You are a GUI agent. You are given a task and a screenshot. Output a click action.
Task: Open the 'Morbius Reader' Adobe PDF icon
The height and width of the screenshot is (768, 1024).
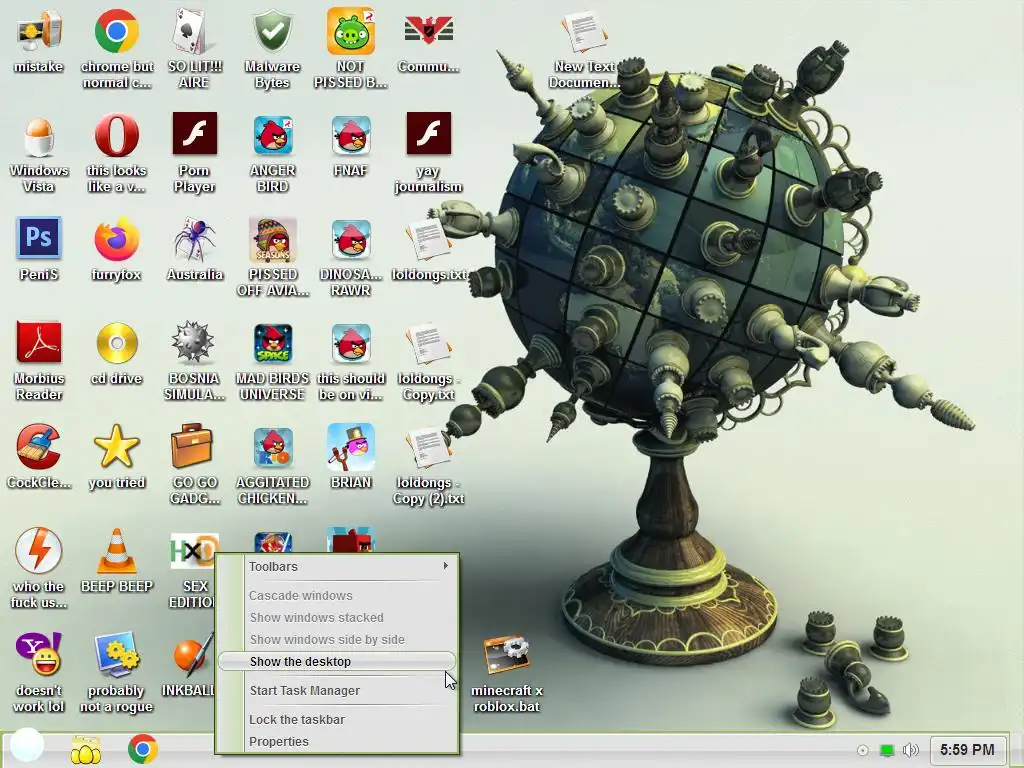(39, 342)
